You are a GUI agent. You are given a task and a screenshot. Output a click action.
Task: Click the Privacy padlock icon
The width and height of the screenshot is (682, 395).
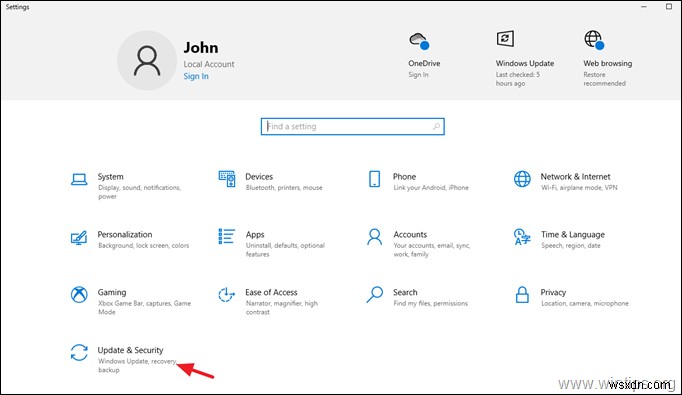click(x=522, y=295)
